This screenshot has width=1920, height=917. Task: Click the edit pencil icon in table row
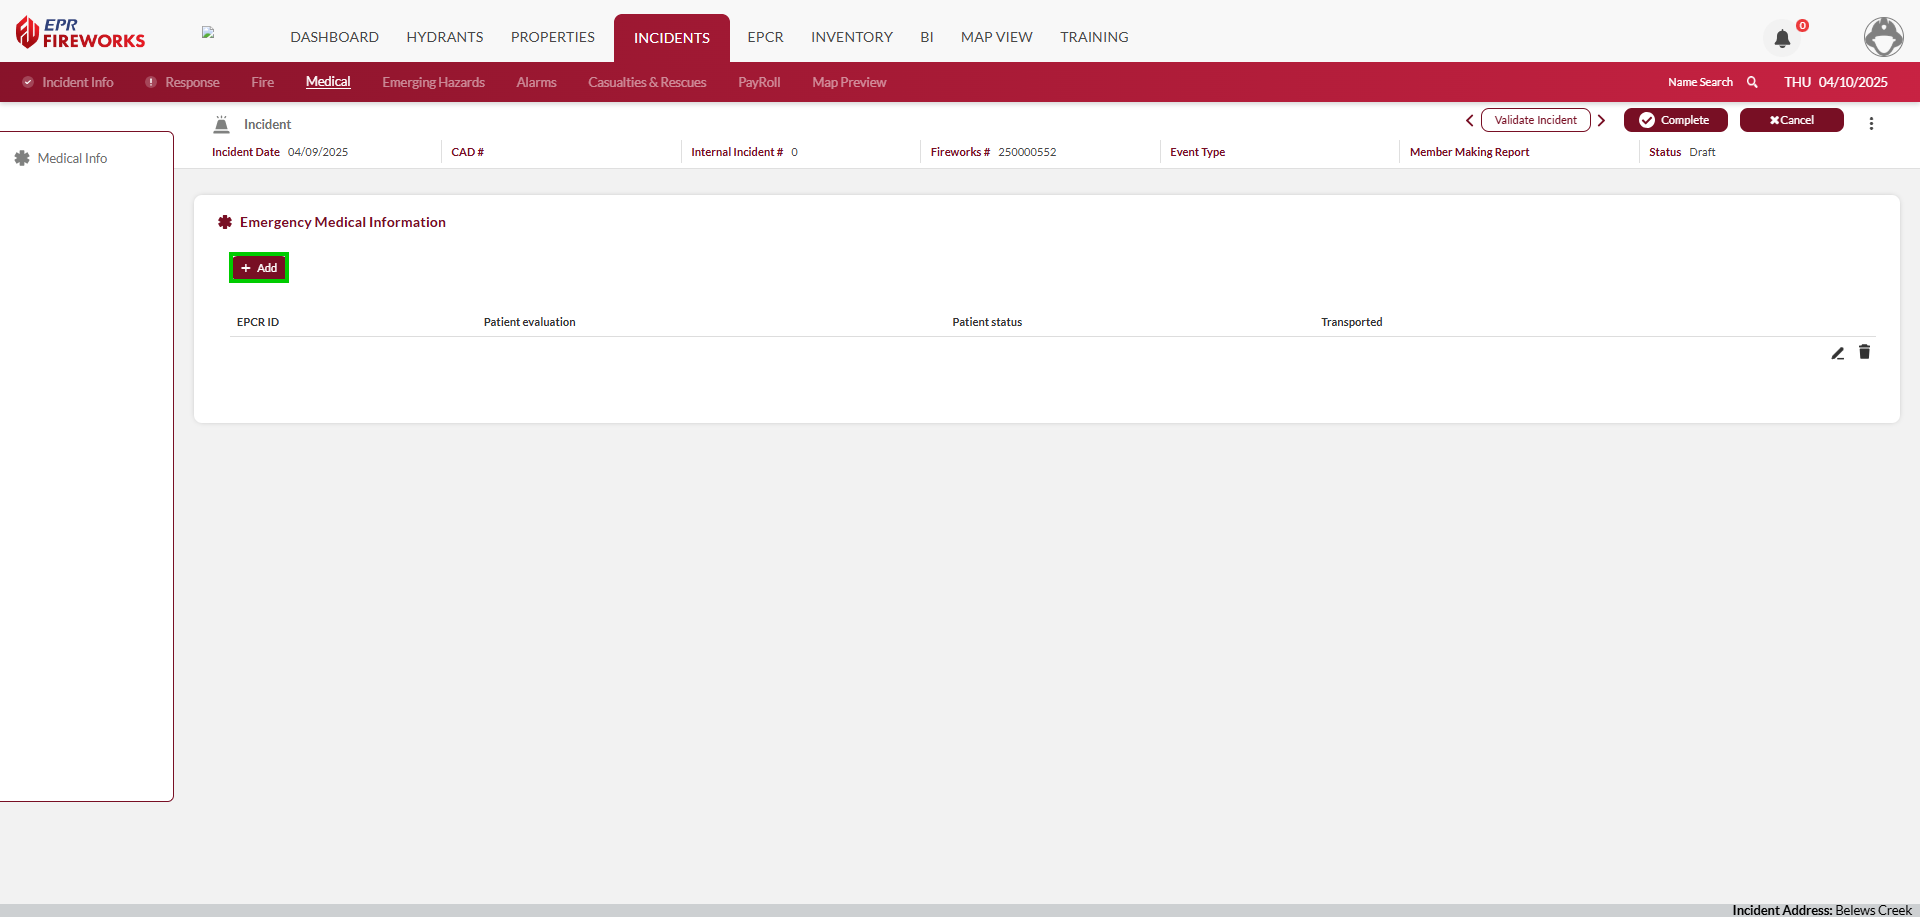tap(1837, 353)
